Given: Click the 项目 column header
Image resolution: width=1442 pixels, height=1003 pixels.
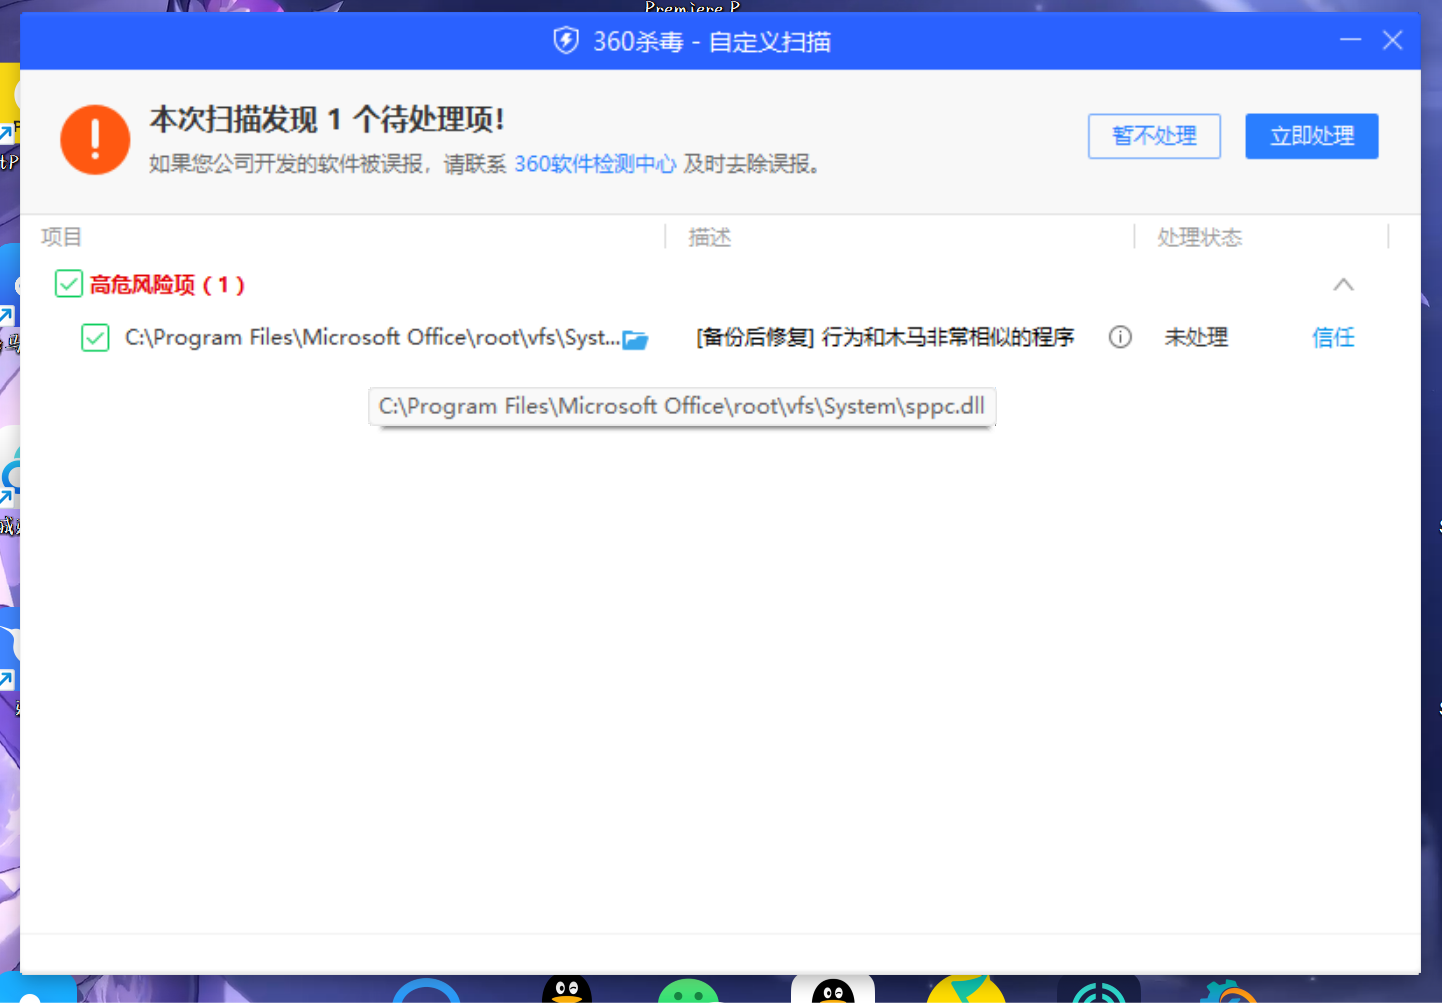Looking at the screenshot, I should click(62, 237).
